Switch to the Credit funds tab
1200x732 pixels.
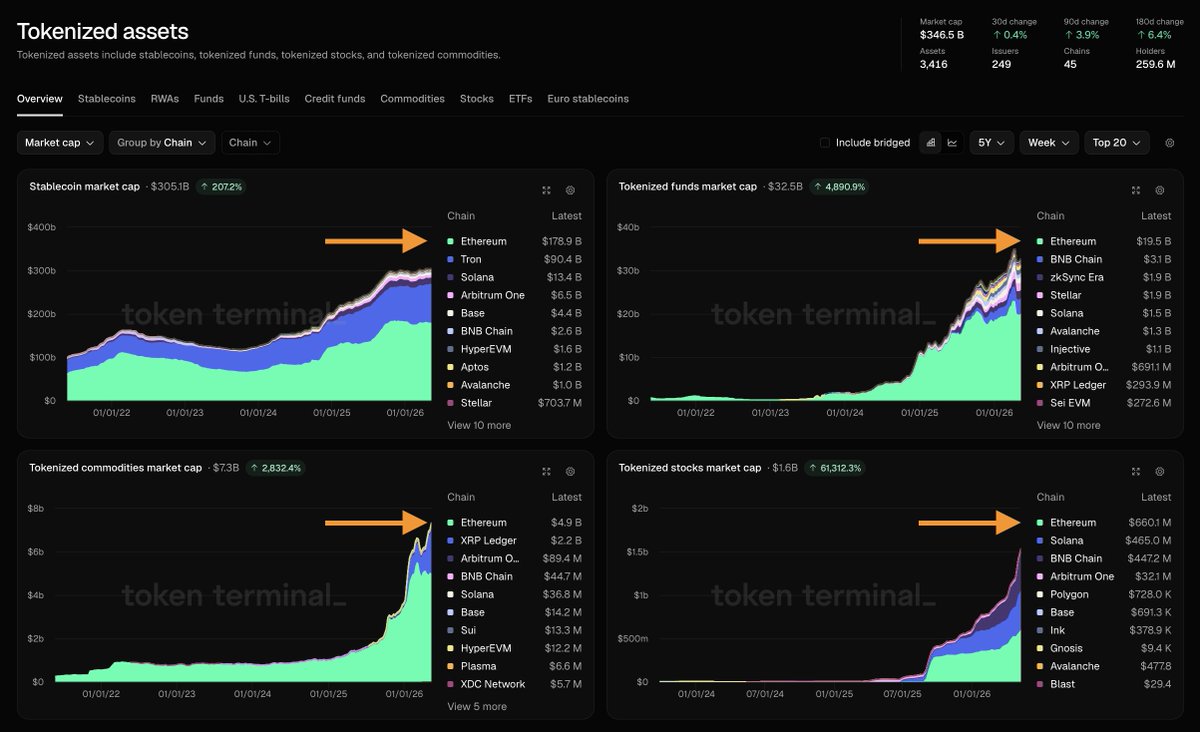click(335, 99)
